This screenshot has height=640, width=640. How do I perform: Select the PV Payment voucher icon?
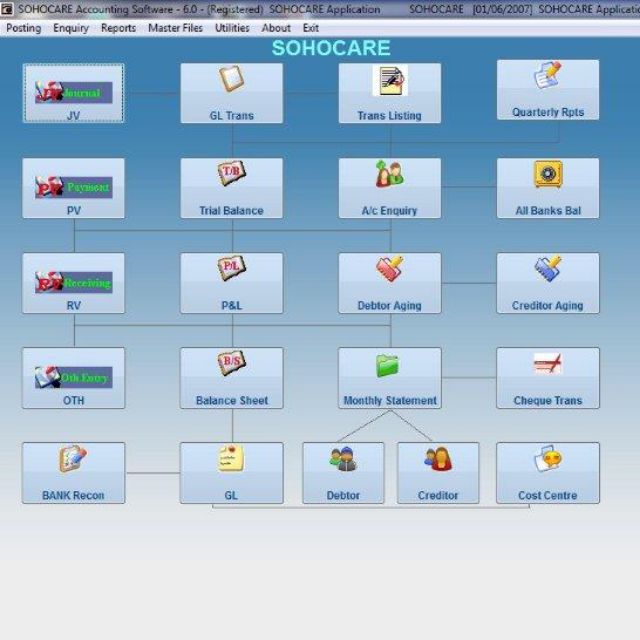(74, 187)
